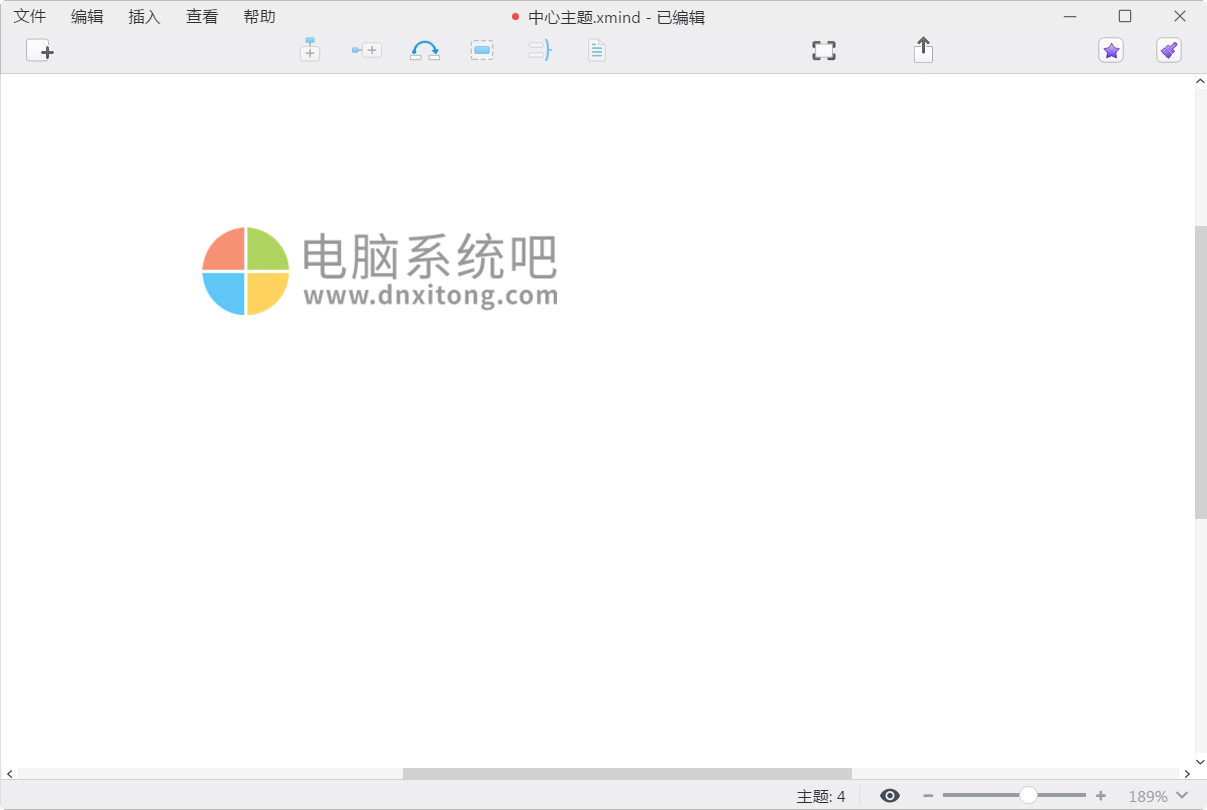The width and height of the screenshot is (1207, 810).
Task: Add a boundary around topics
Action: [482, 50]
